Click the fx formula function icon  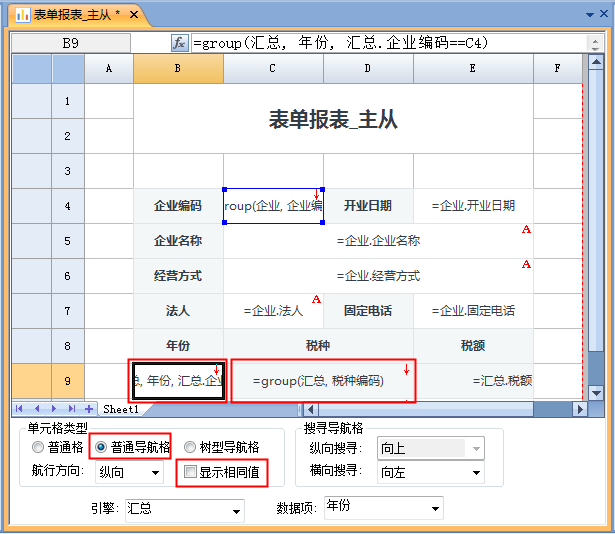[x=180, y=43]
